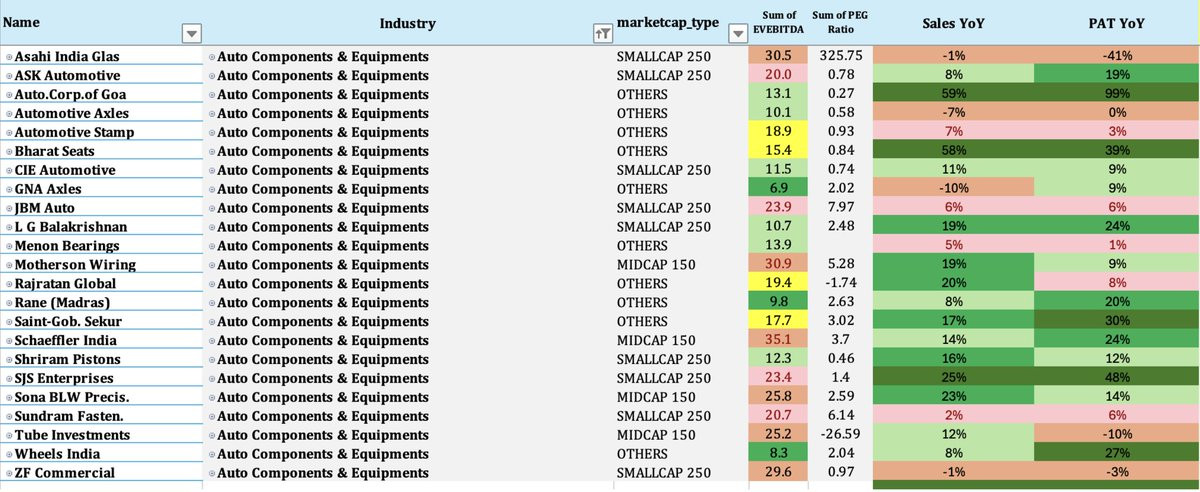Image resolution: width=1200 pixels, height=492 pixels.
Task: Open the Industry column filter dropdown
Action: (602, 34)
